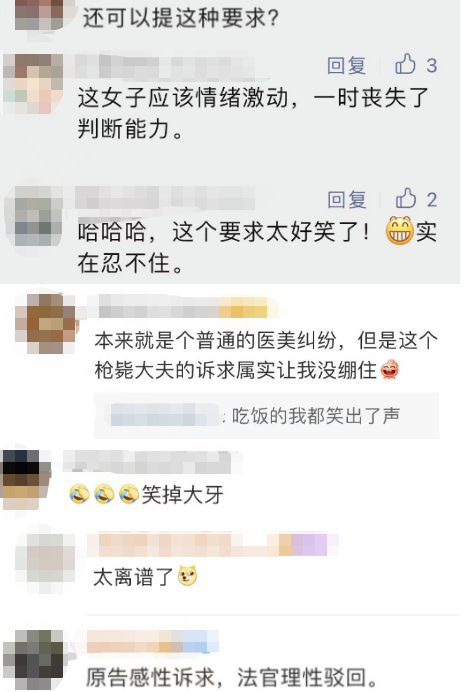The width and height of the screenshot is (464, 692).
Task: Click the grinning emoji in 哈哈哈 comment
Action: click(x=399, y=231)
